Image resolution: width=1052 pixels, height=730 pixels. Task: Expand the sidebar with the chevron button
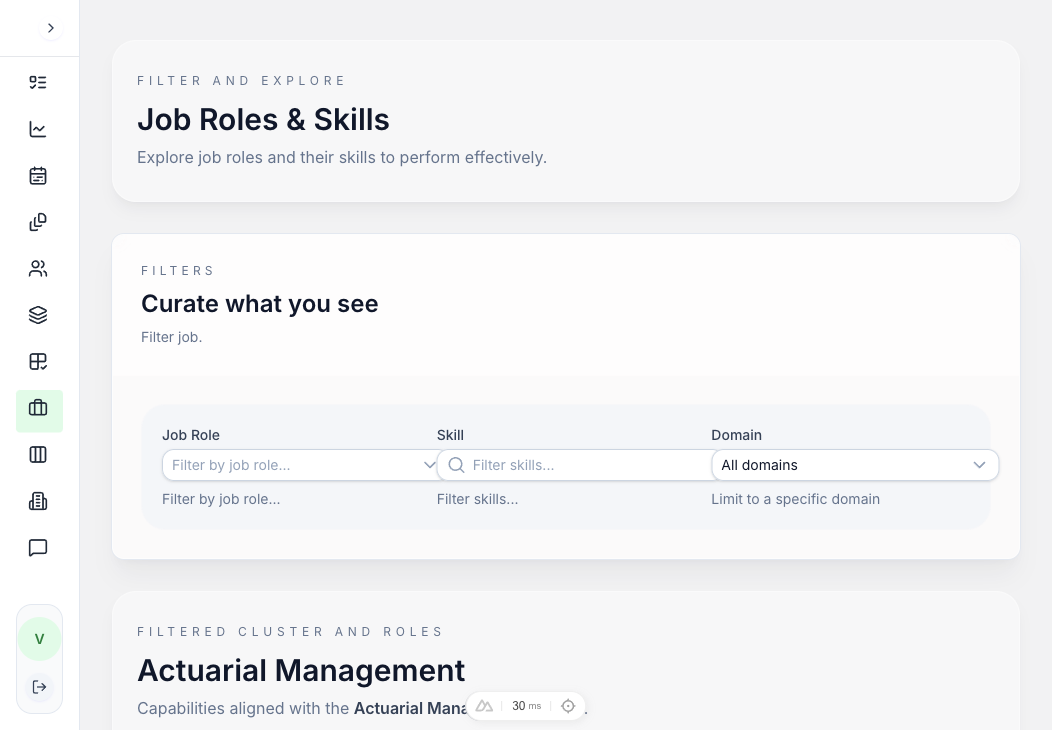(x=50, y=28)
